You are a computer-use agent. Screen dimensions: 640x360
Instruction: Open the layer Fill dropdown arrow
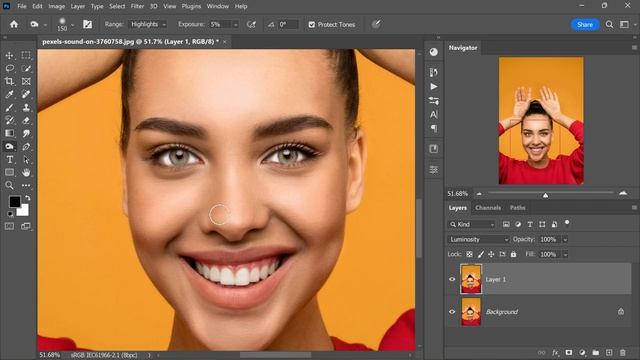pyautogui.click(x=565, y=254)
